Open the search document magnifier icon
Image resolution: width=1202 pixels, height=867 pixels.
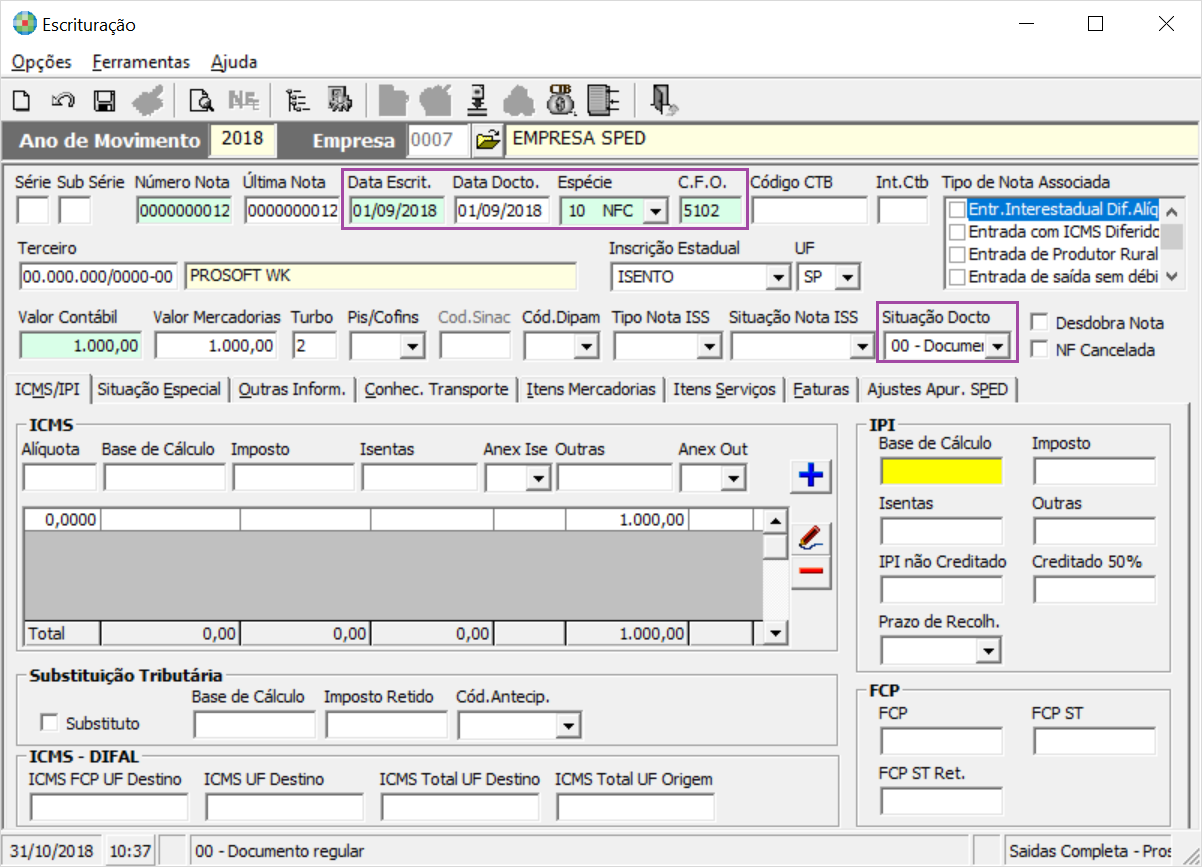pyautogui.click(x=201, y=100)
